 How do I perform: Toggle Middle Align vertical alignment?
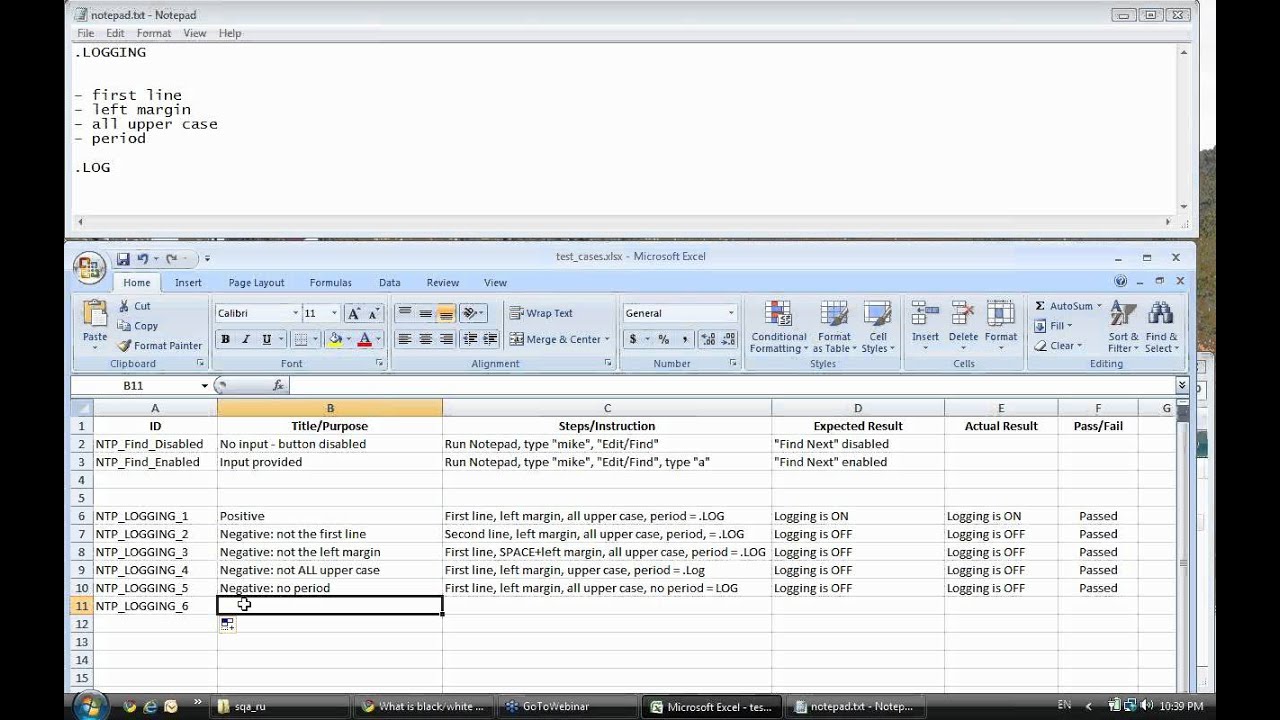[426, 313]
